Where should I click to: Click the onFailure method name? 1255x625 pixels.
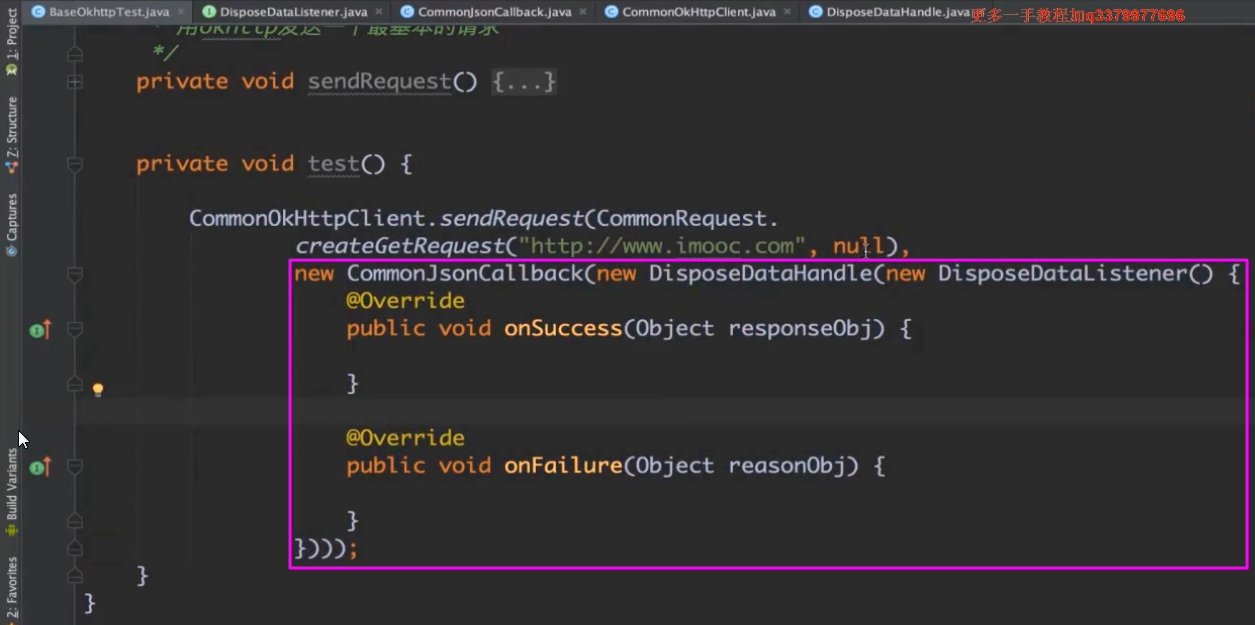(x=563, y=466)
